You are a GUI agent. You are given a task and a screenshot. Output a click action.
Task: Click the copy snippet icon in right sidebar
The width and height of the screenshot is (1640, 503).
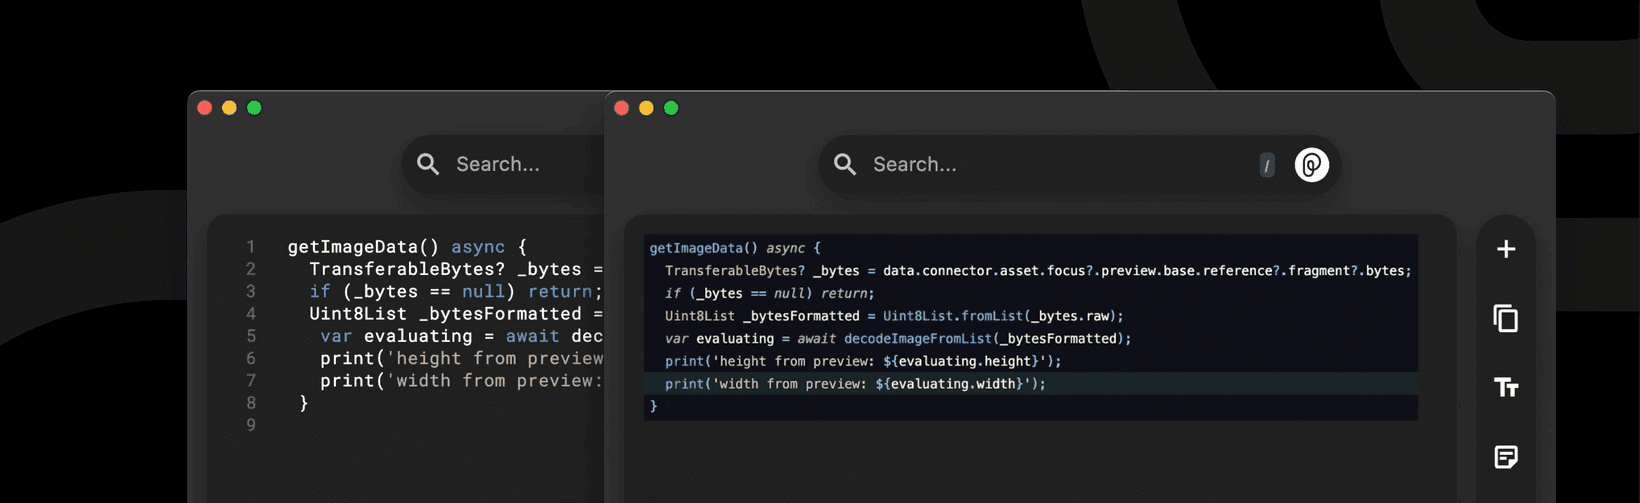pos(1506,318)
